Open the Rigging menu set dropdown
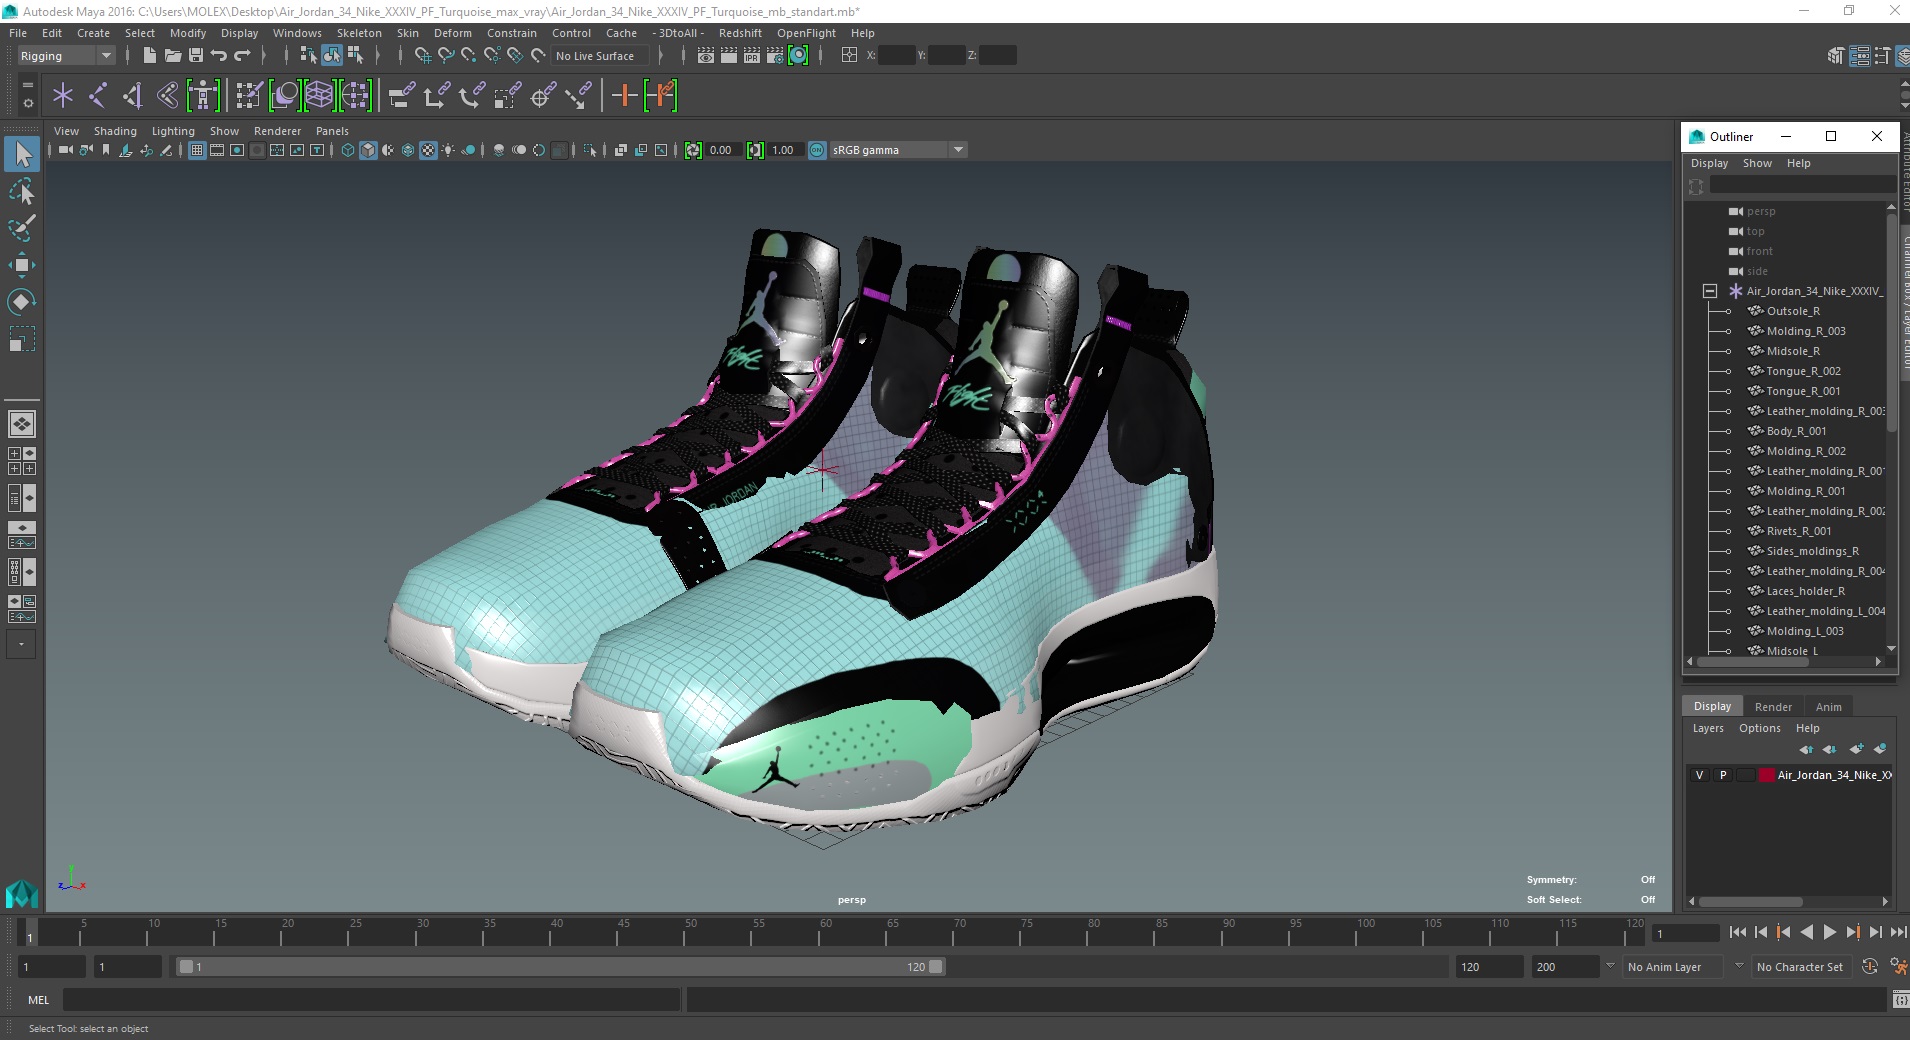This screenshot has width=1910, height=1040. (x=65, y=56)
